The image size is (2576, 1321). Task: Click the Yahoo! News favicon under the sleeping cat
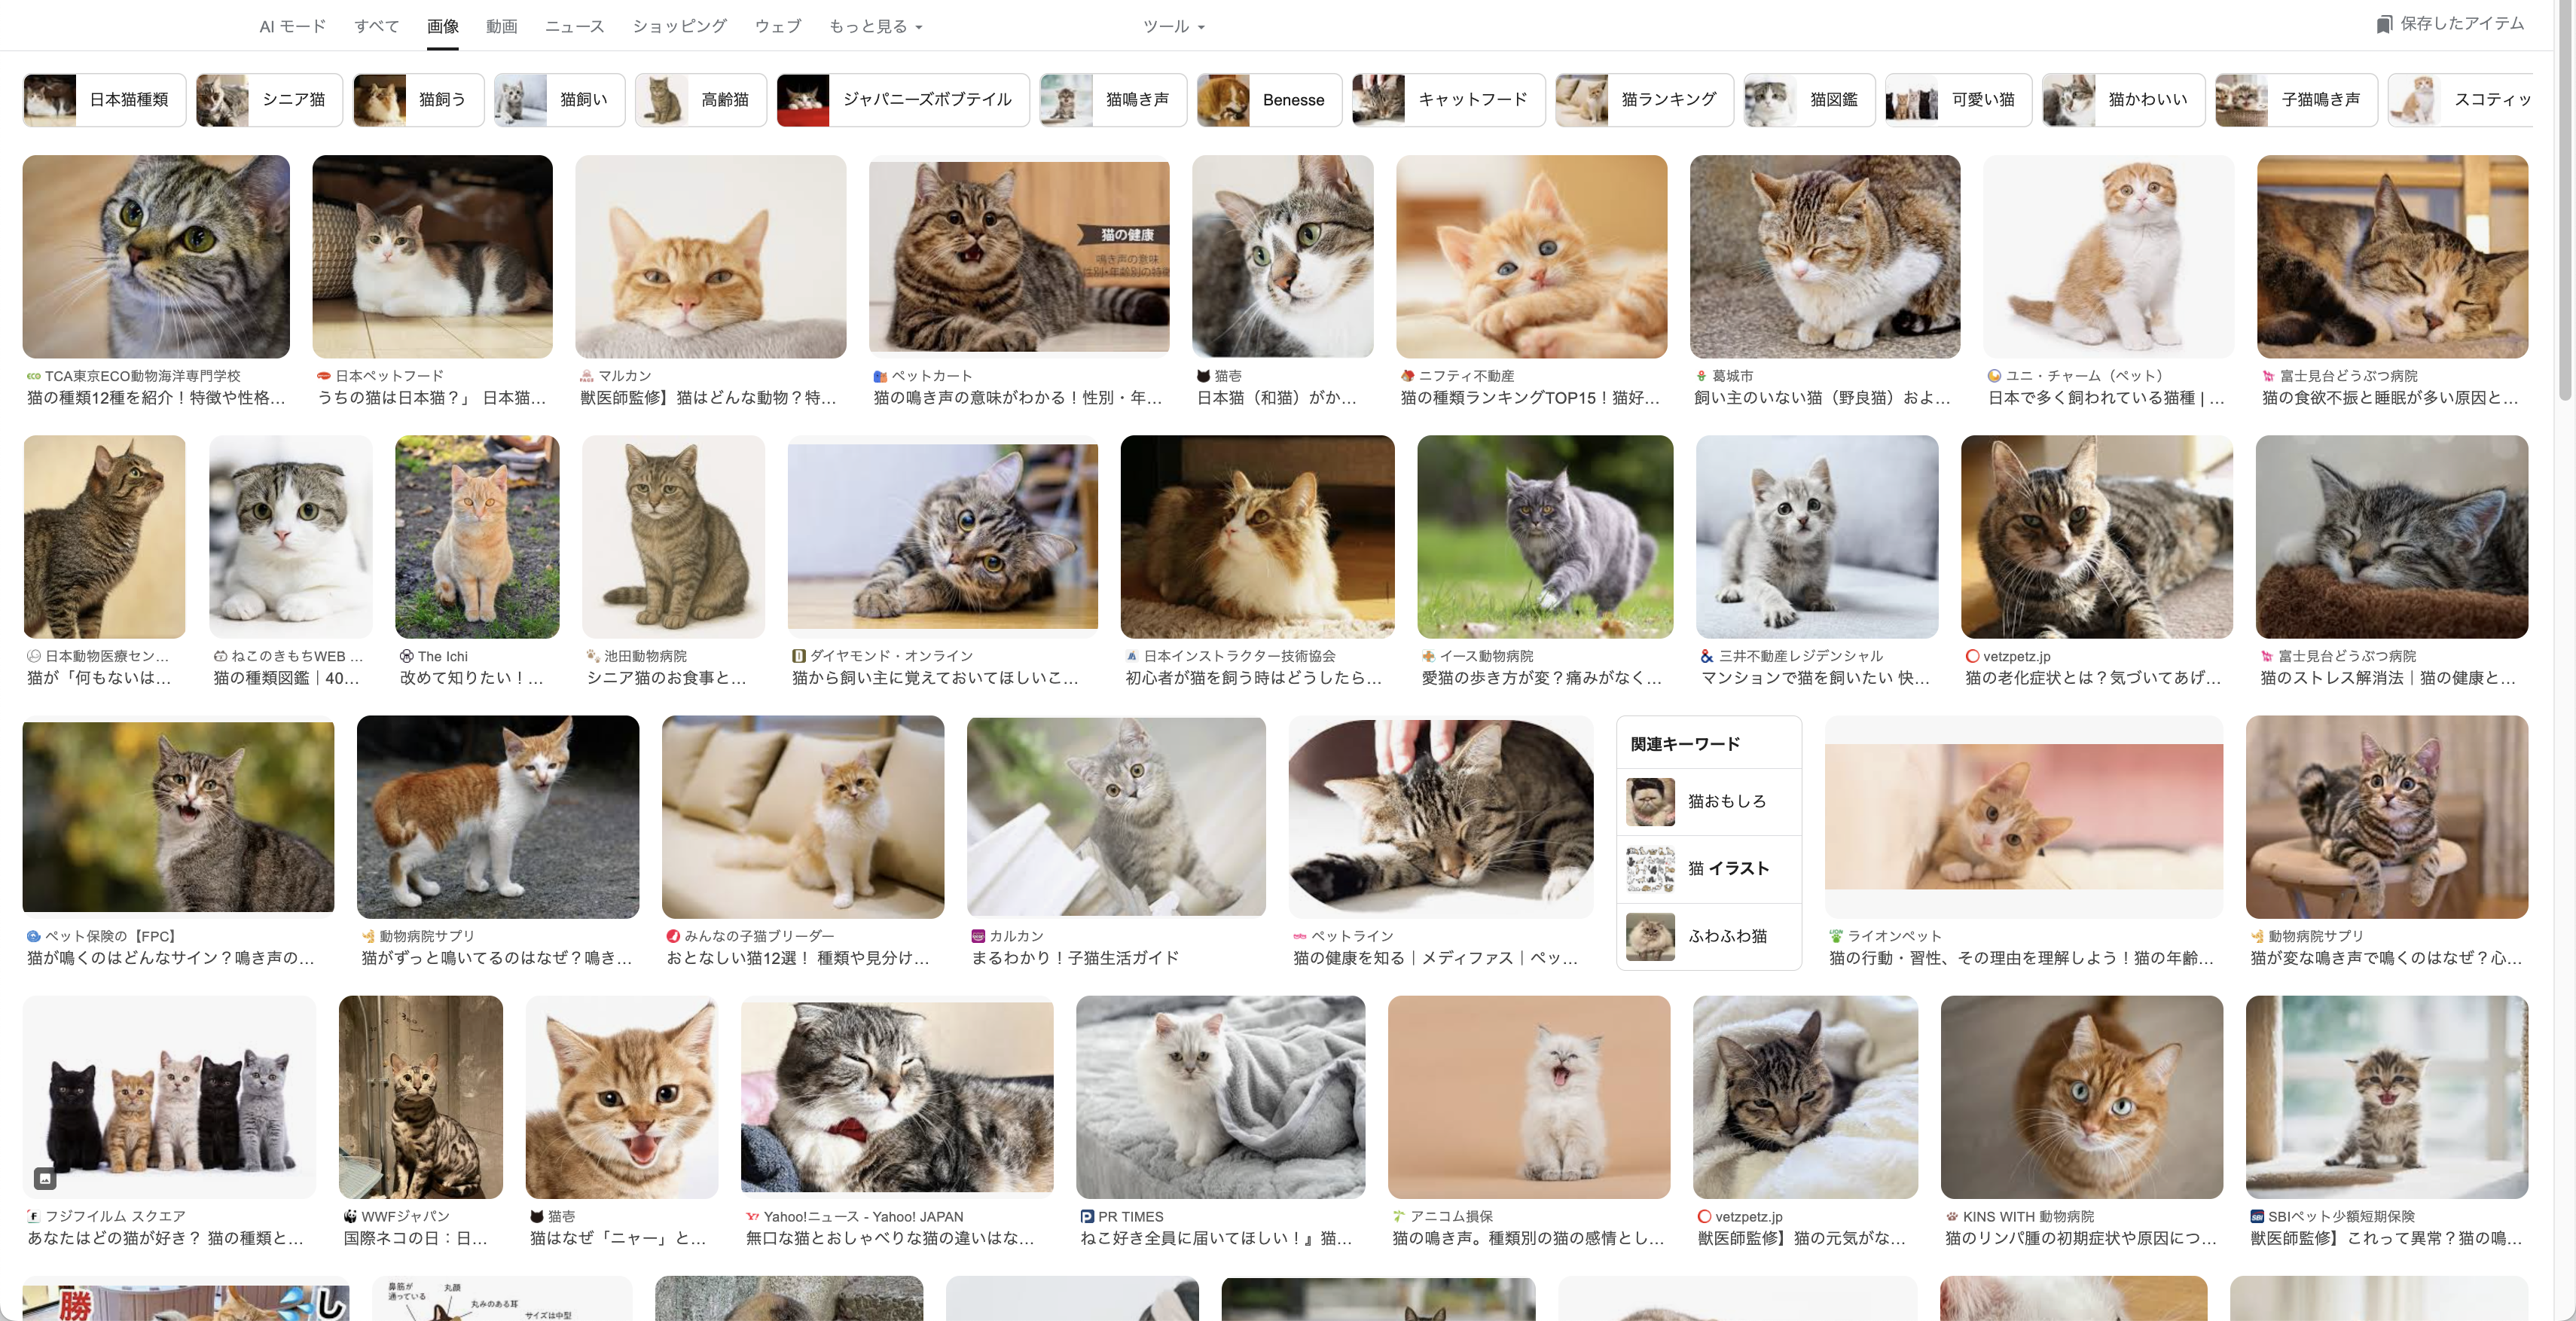(752, 1217)
